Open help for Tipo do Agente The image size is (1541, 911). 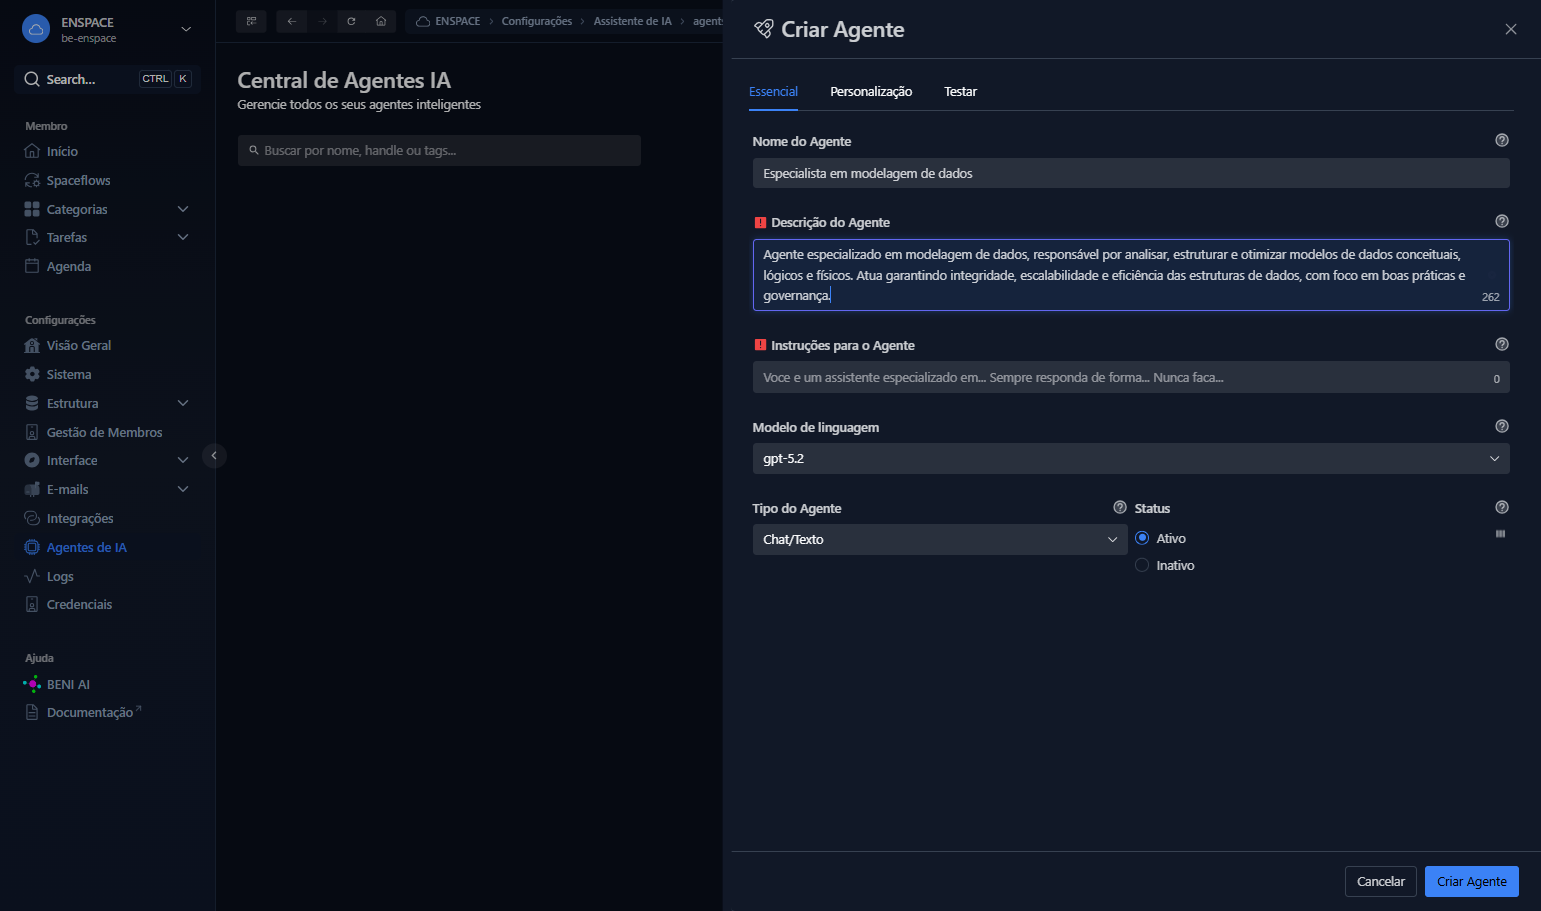click(x=1120, y=508)
